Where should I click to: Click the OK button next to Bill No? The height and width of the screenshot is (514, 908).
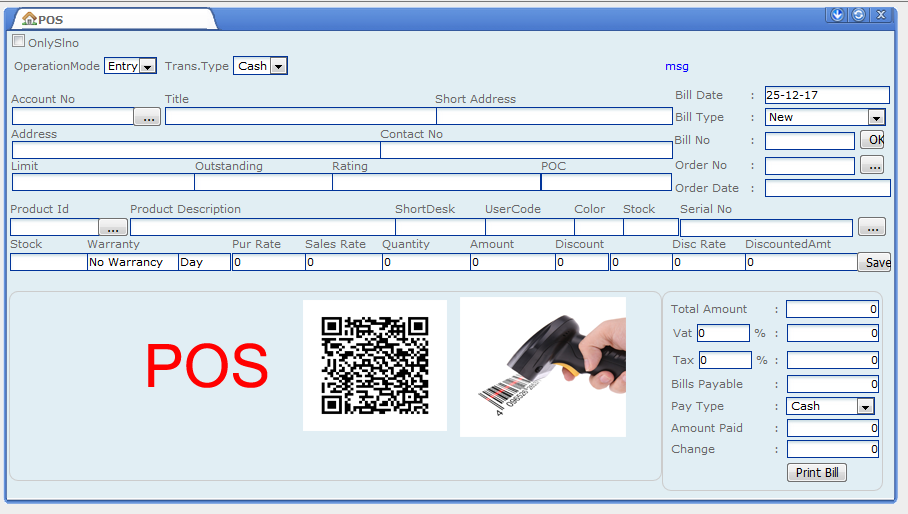874,139
